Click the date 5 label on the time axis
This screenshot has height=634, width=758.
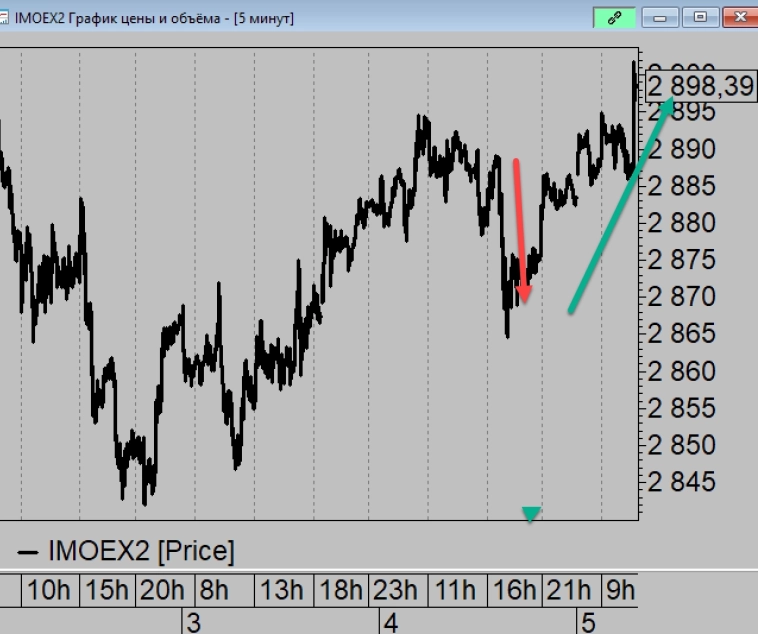(x=588, y=623)
